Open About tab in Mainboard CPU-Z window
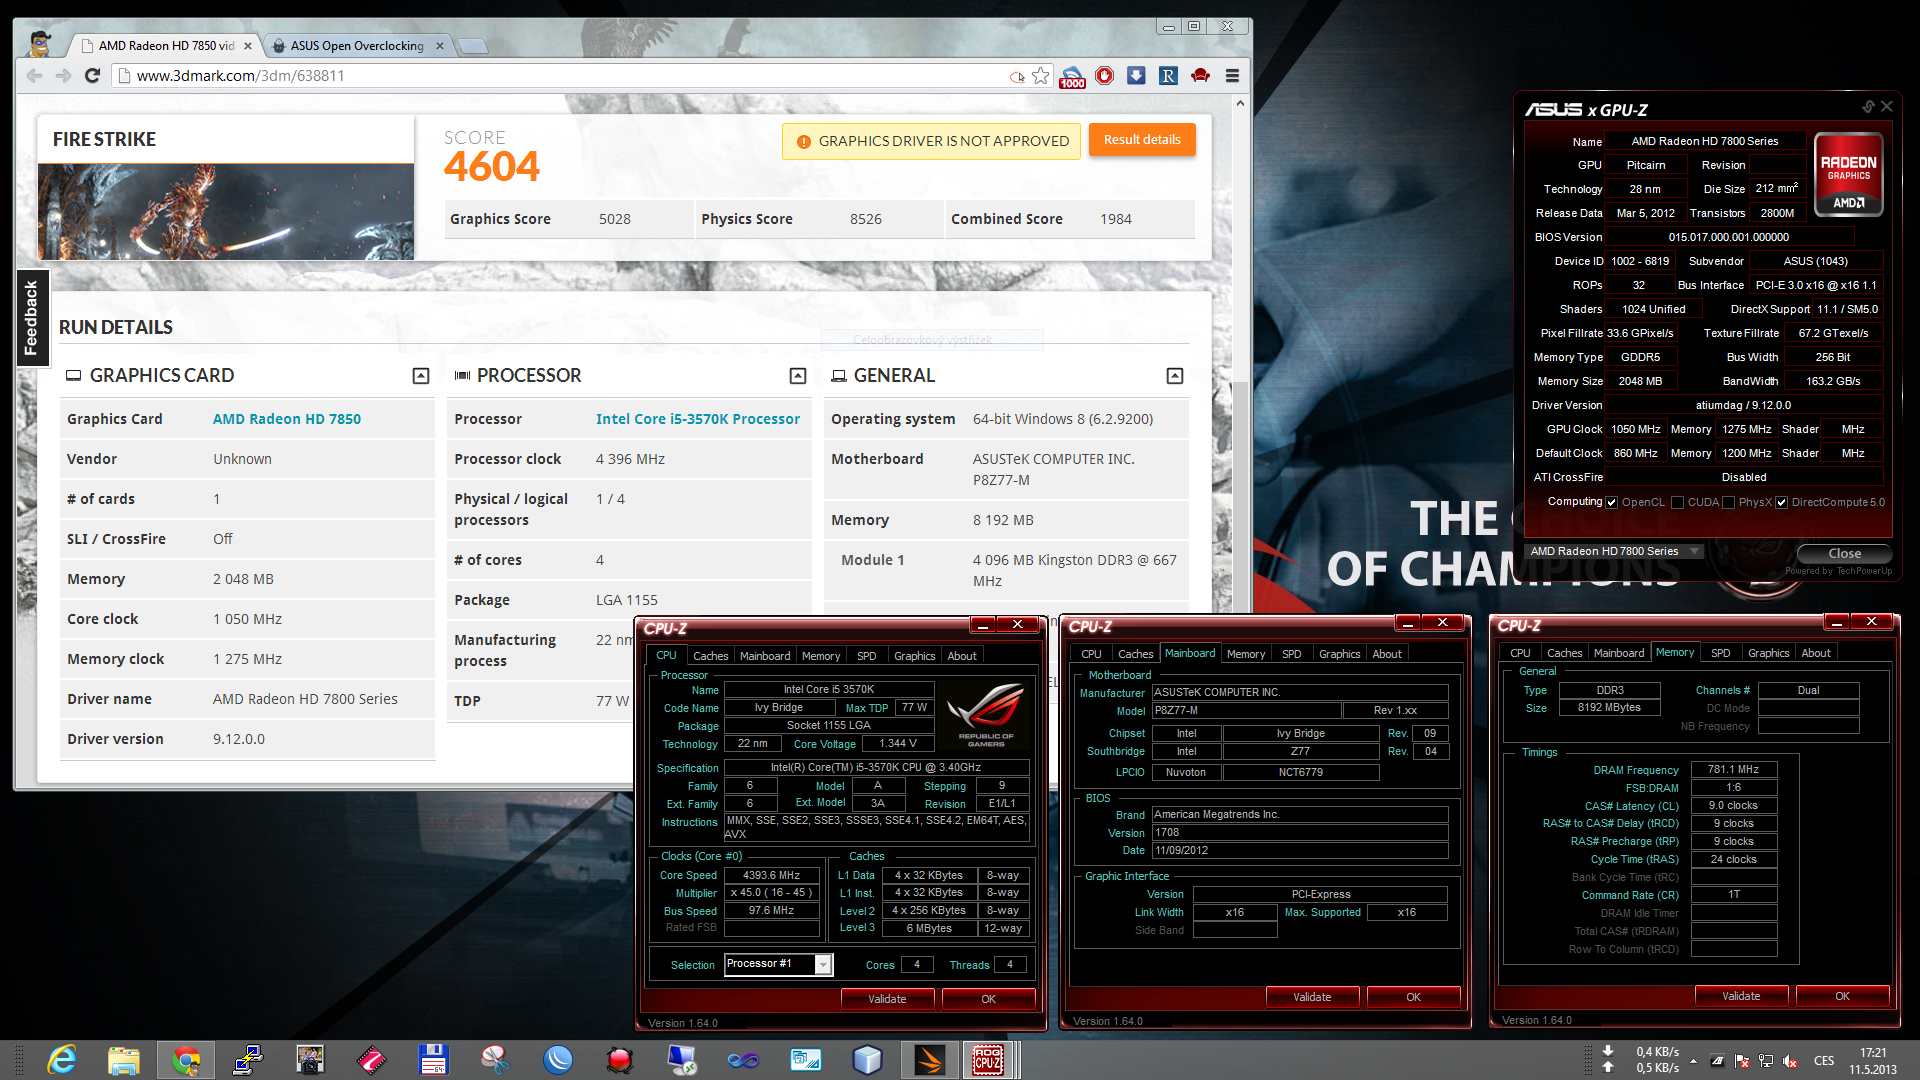This screenshot has width=1920, height=1080. tap(1387, 654)
